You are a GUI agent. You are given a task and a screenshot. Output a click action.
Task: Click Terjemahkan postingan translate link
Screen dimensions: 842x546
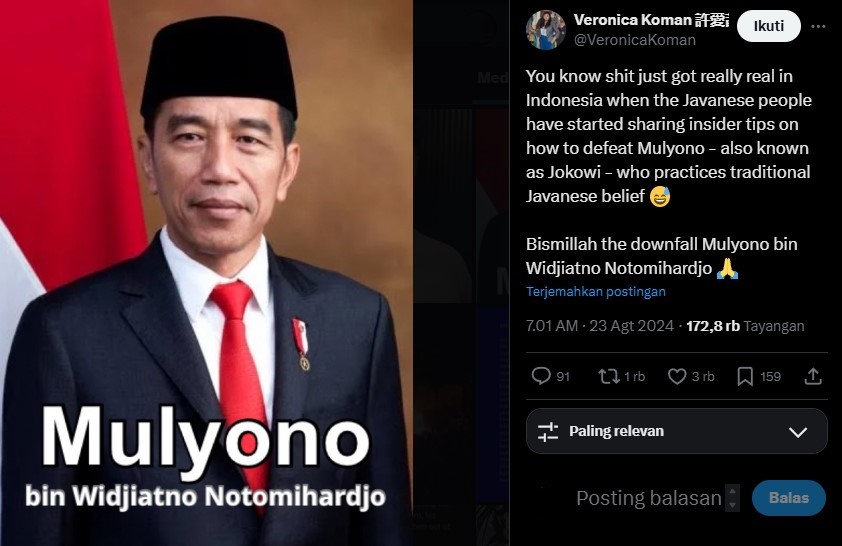[x=596, y=292]
